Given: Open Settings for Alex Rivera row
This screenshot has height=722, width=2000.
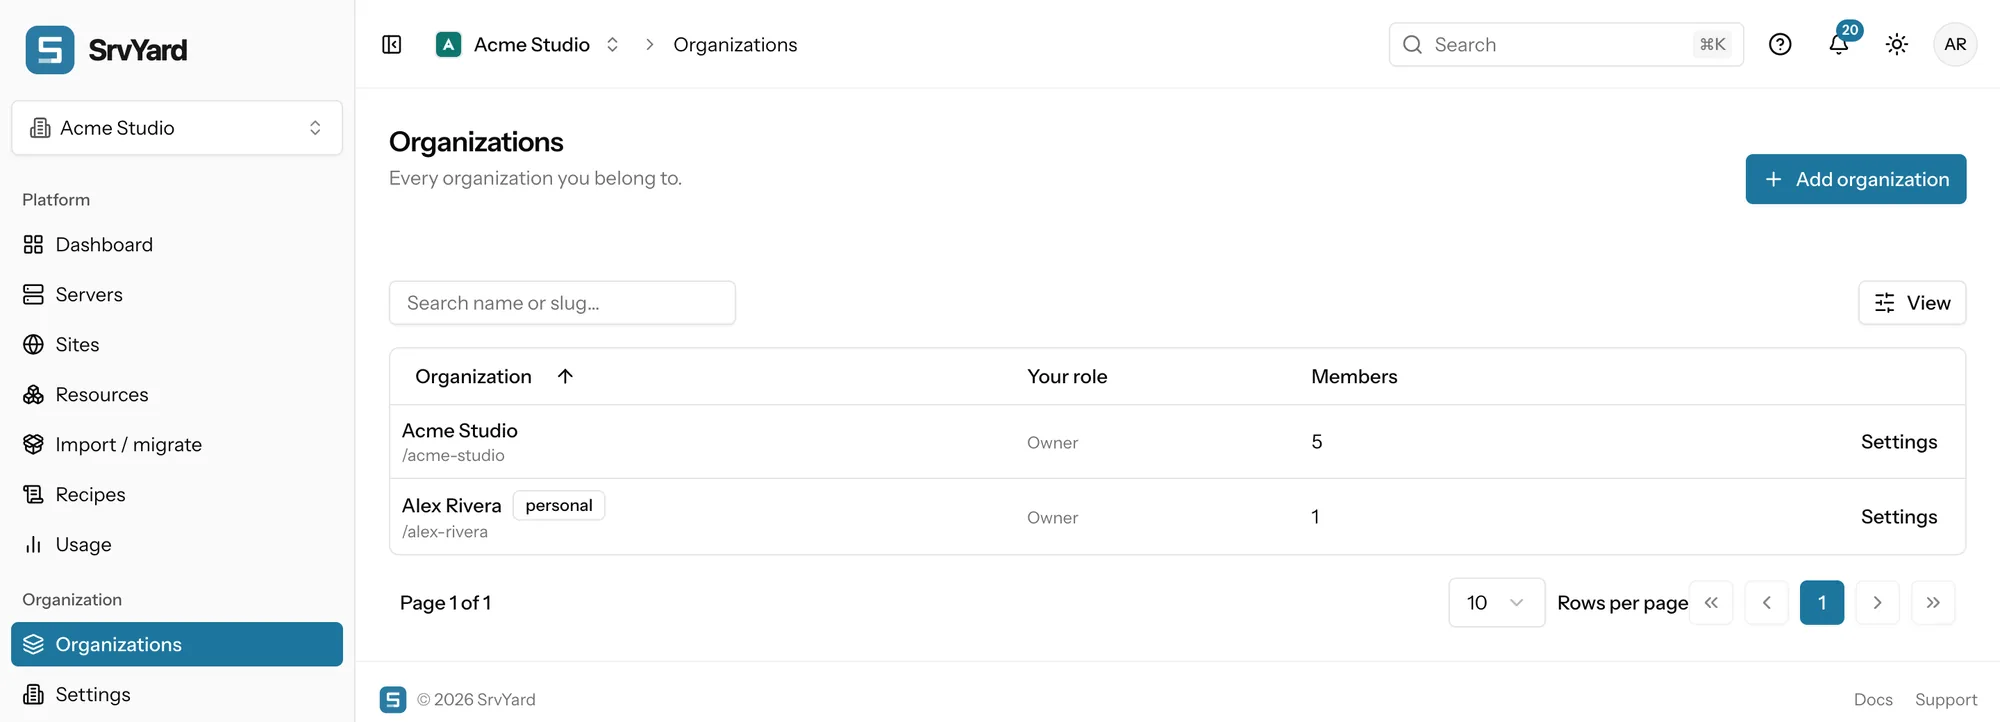Looking at the screenshot, I should 1899,517.
